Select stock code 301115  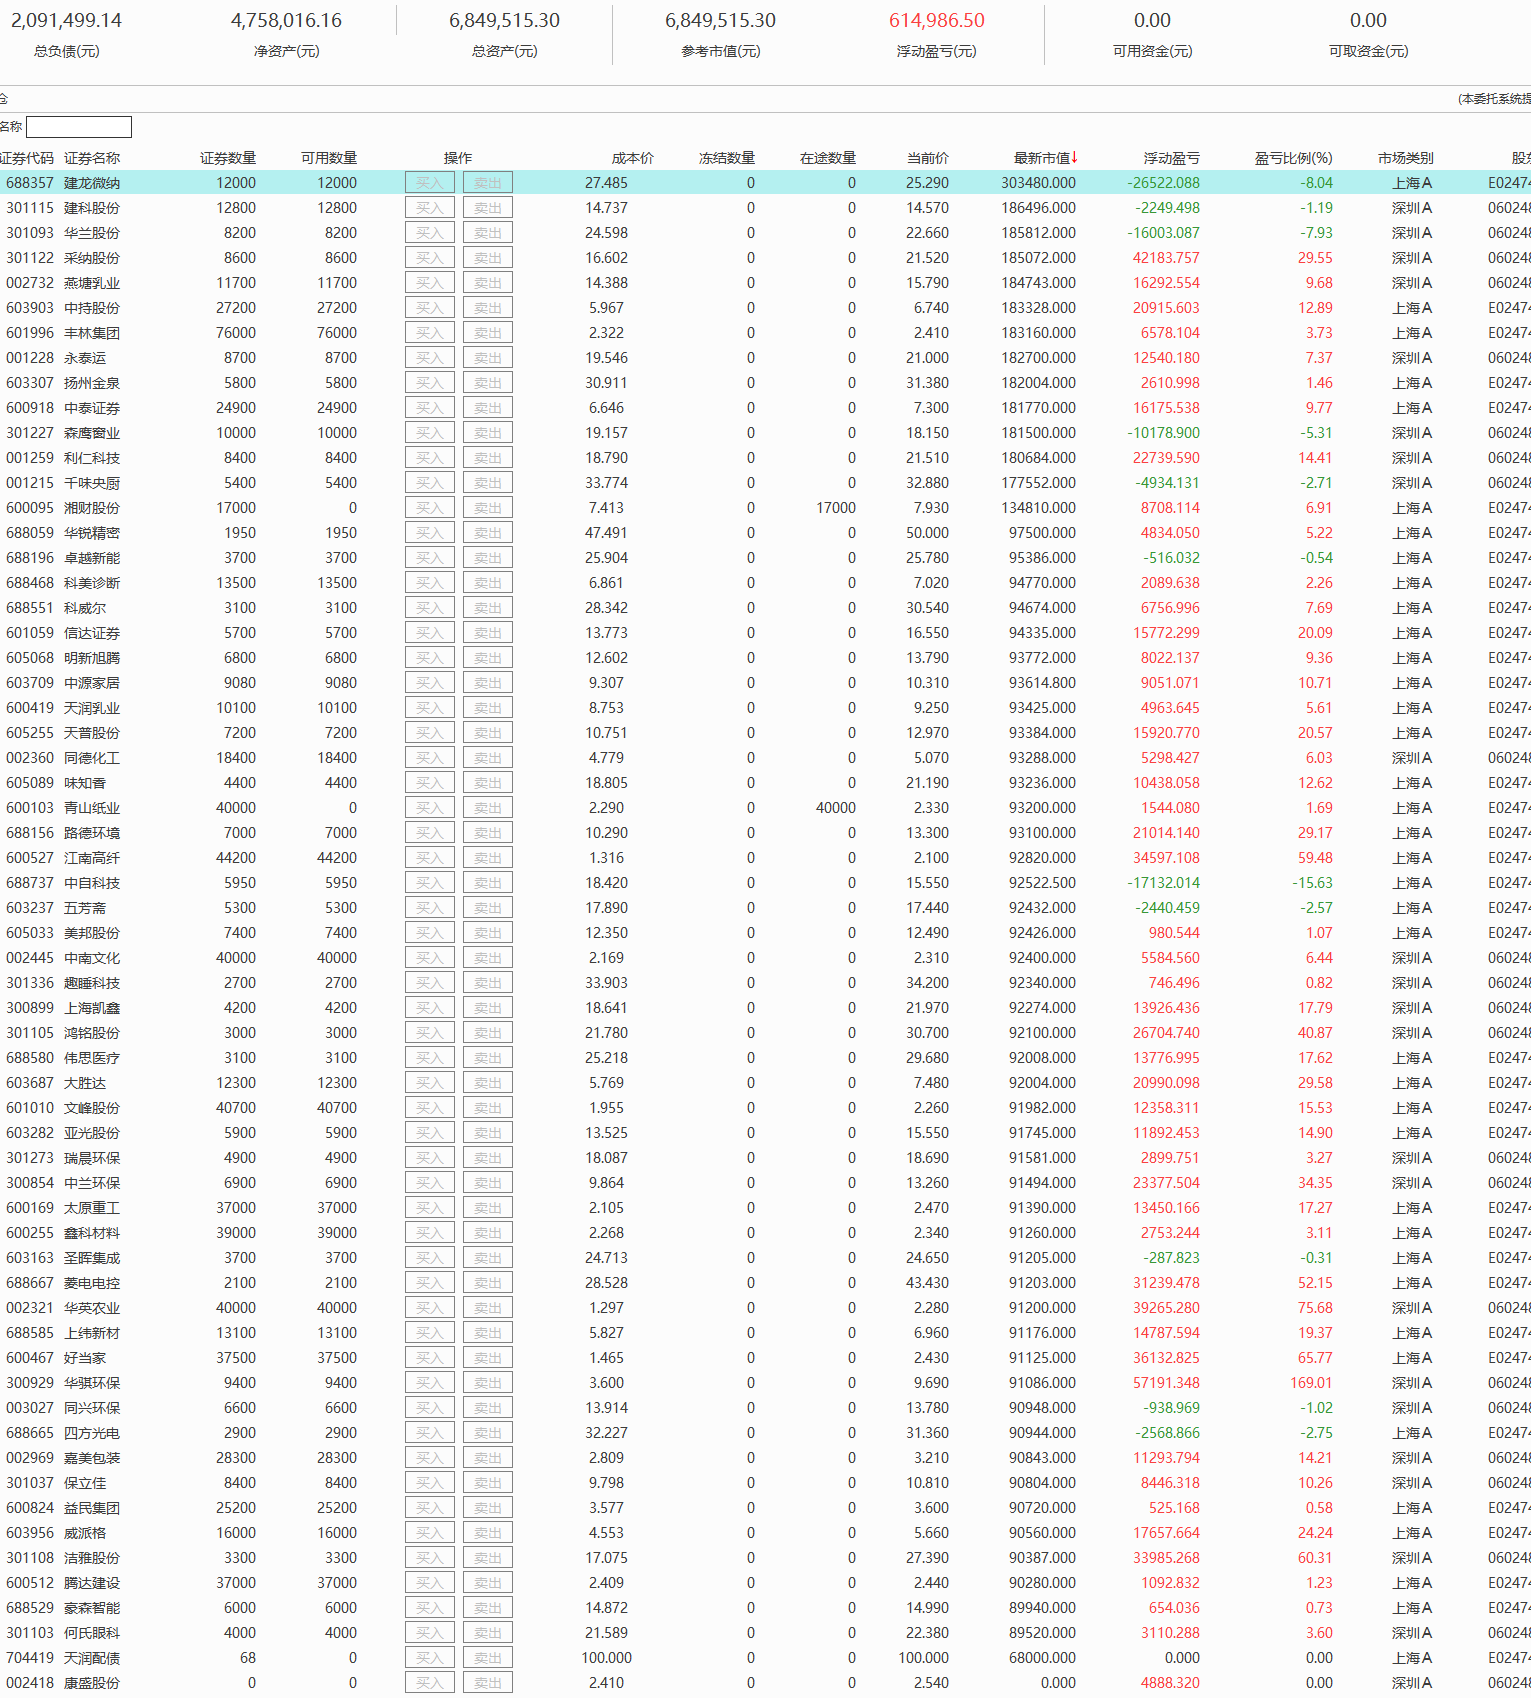(x=30, y=208)
